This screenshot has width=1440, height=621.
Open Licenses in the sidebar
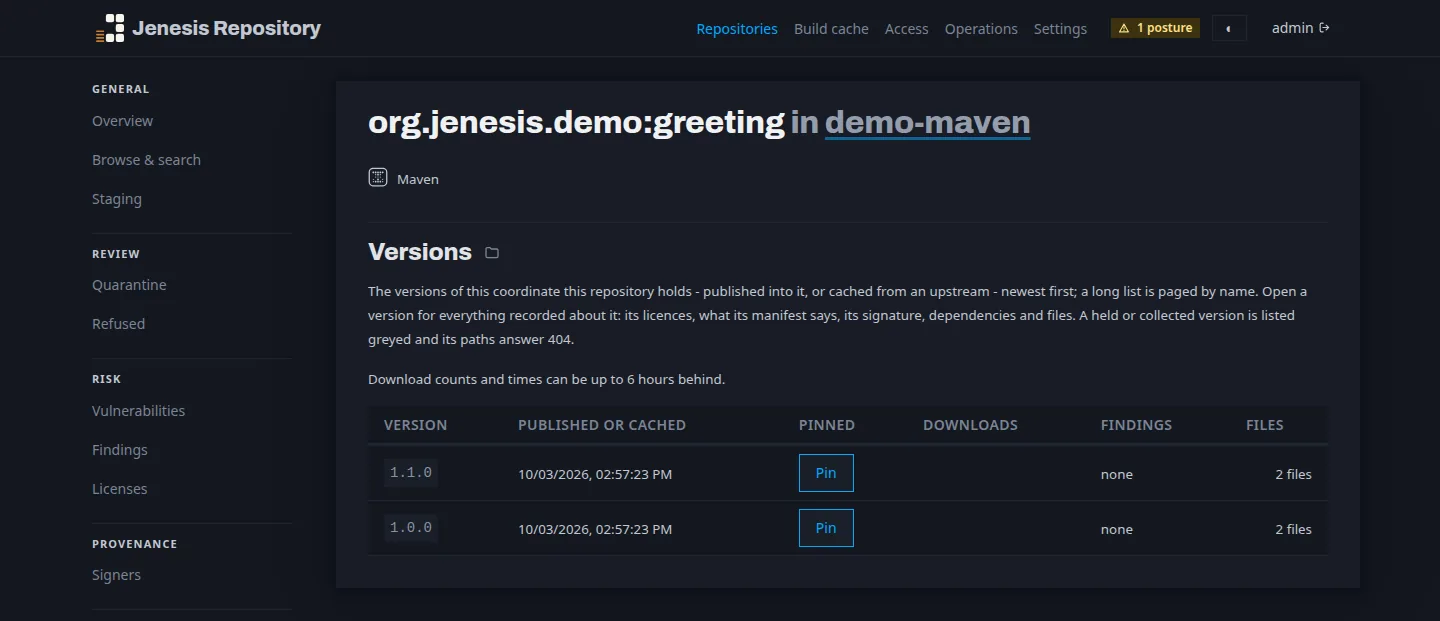pyautogui.click(x=120, y=489)
